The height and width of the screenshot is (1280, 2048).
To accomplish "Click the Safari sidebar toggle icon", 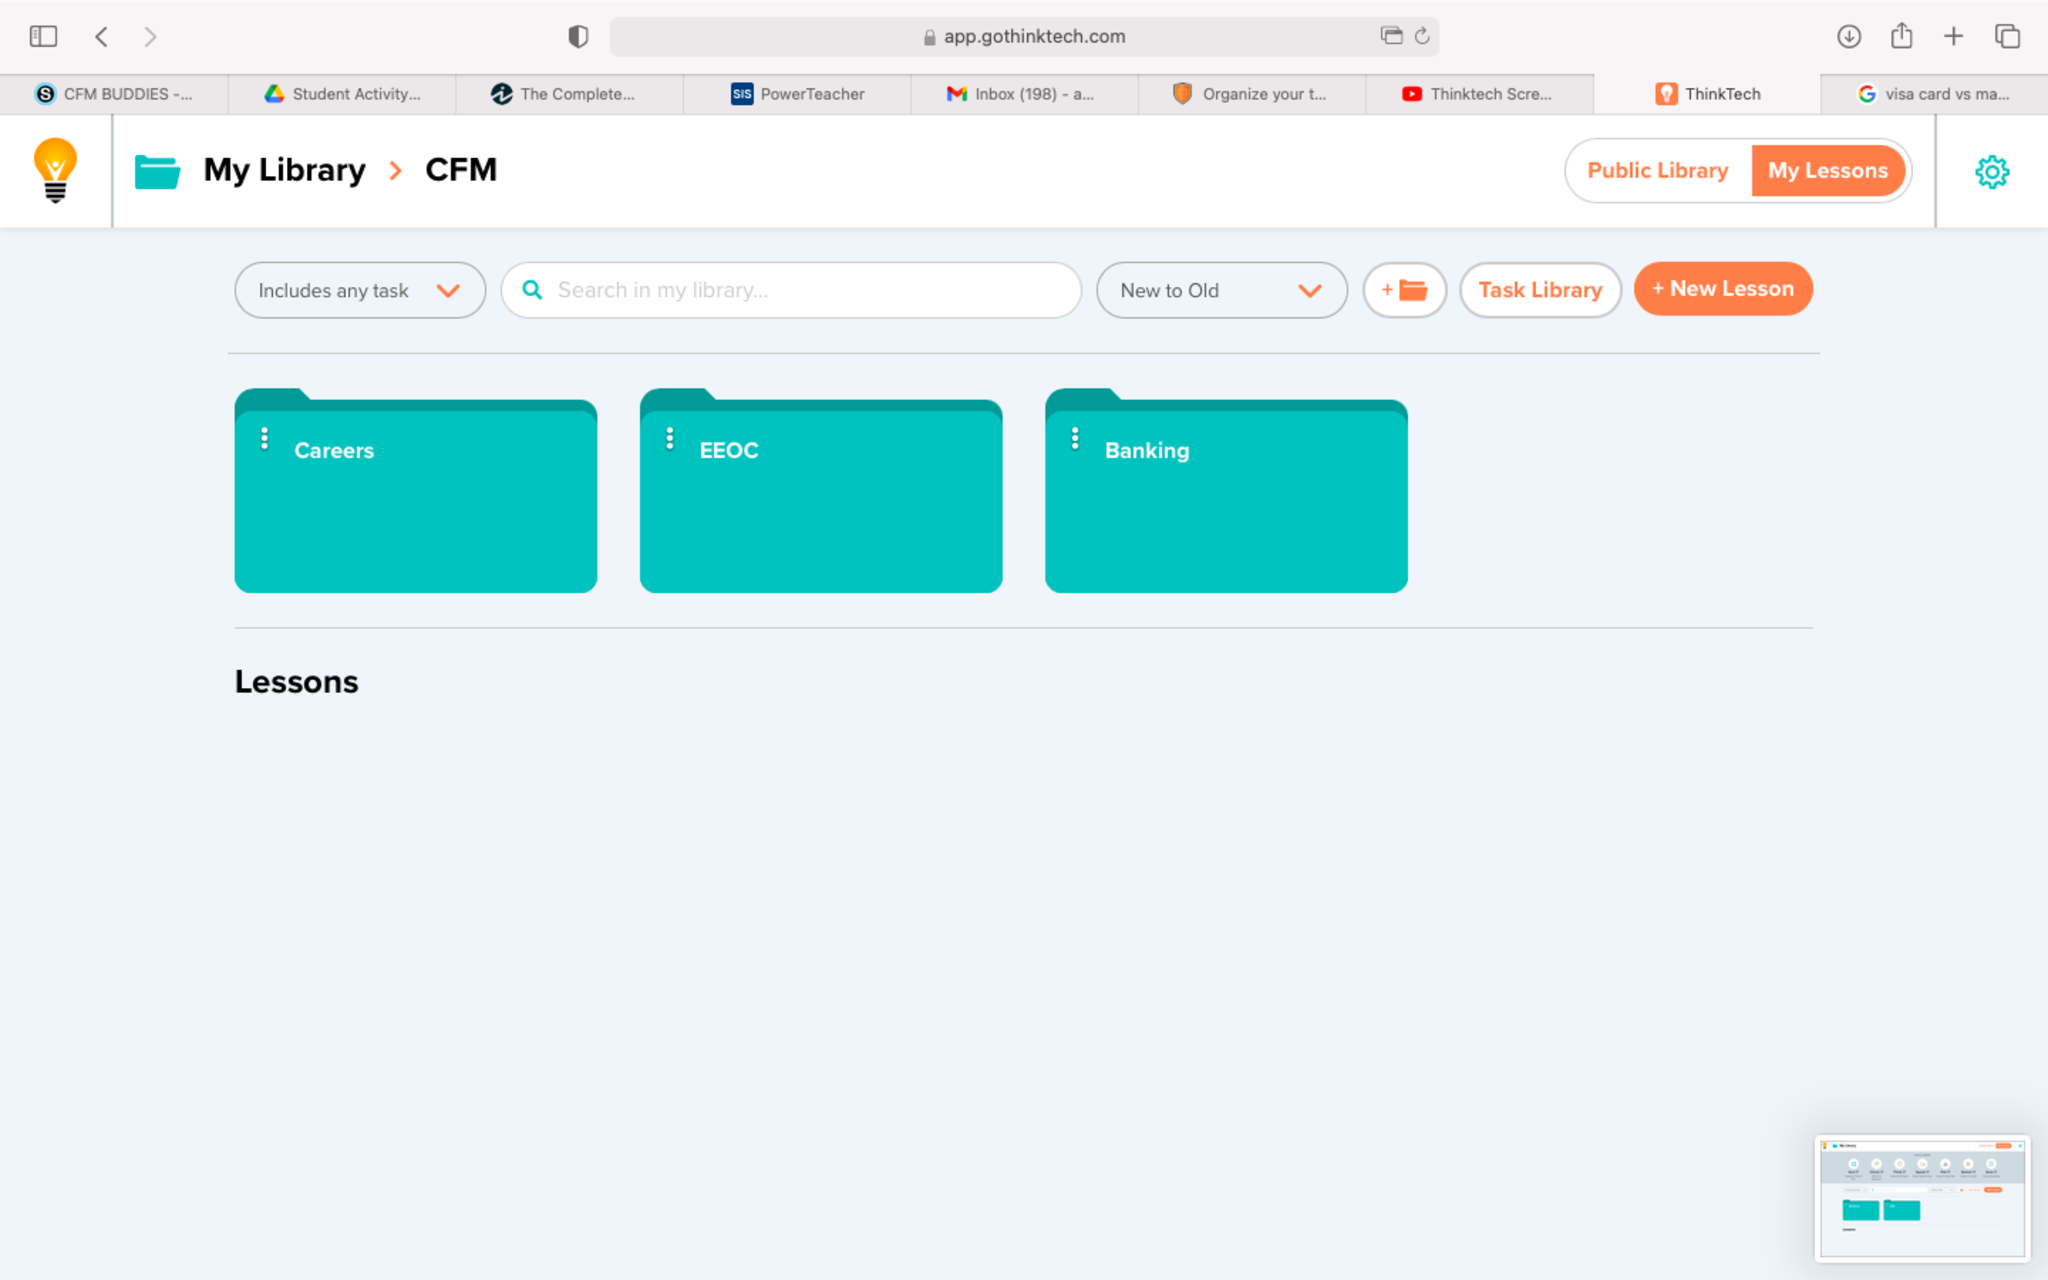I will coord(43,37).
